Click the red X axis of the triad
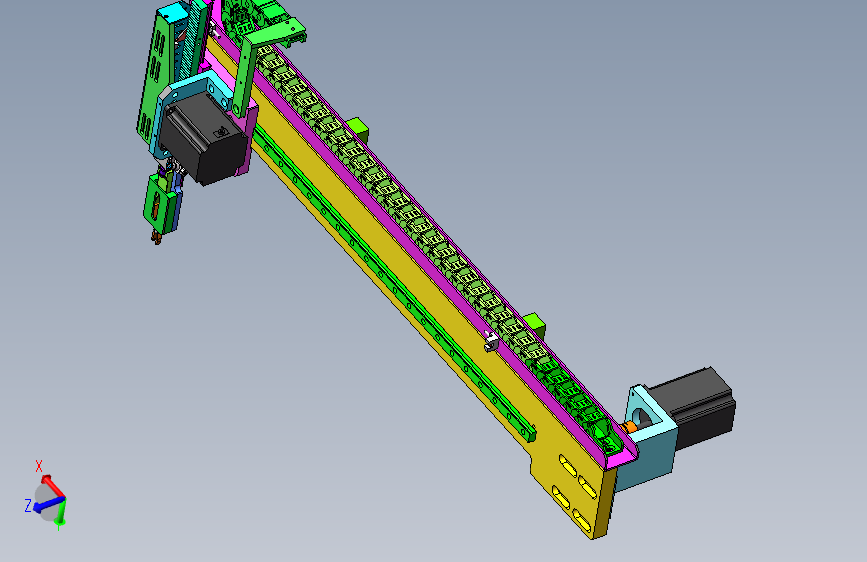Screen dimensions: 867x562 click(52, 485)
